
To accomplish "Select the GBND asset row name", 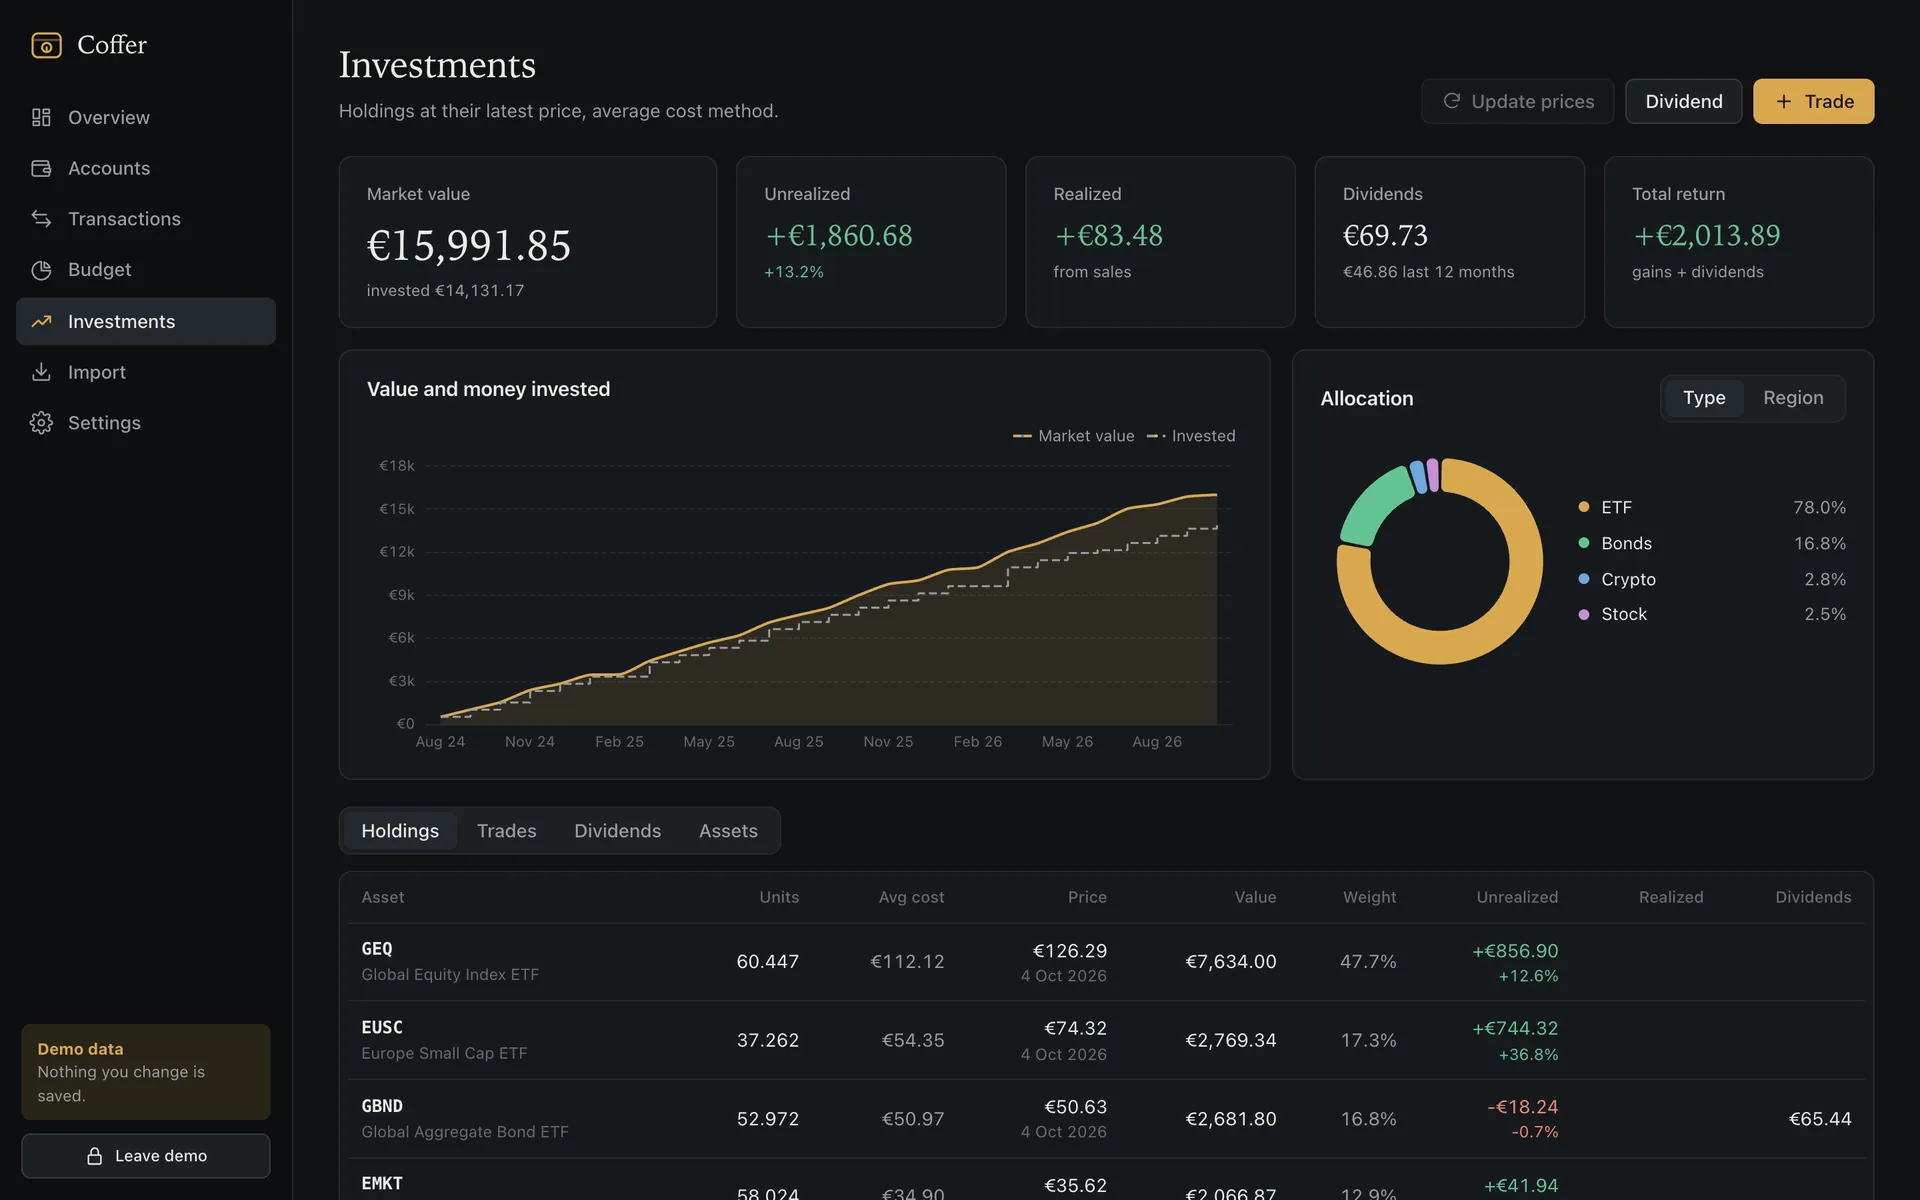I will tap(382, 1106).
